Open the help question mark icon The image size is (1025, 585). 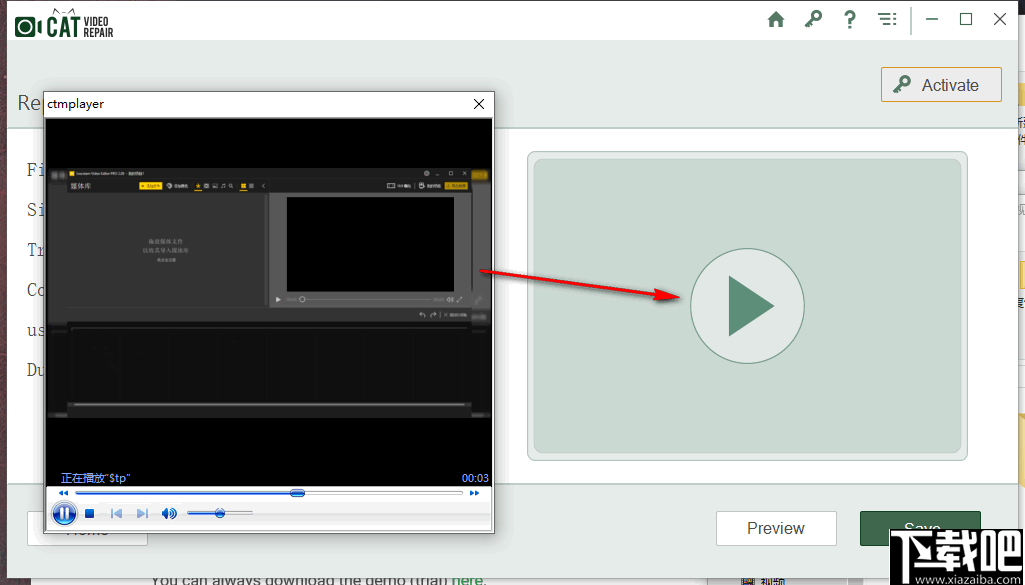(x=850, y=20)
